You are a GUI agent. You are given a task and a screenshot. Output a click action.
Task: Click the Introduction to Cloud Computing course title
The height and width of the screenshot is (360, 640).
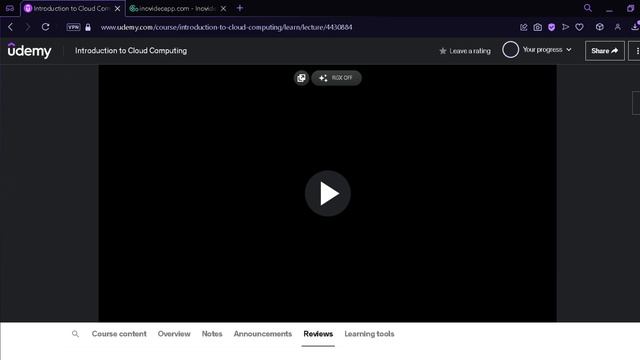tap(131, 51)
